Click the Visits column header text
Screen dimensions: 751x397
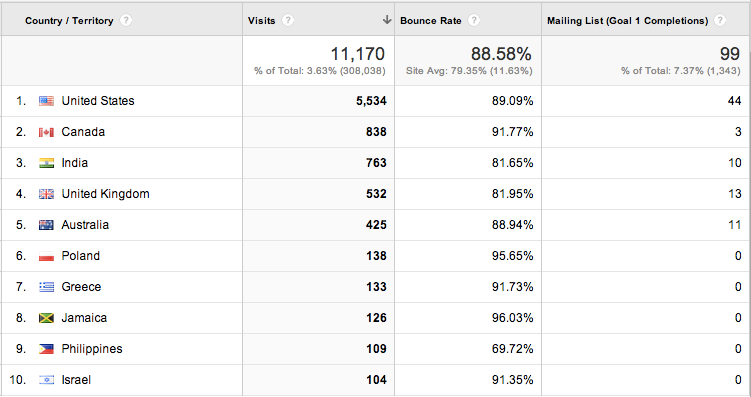coord(262,21)
